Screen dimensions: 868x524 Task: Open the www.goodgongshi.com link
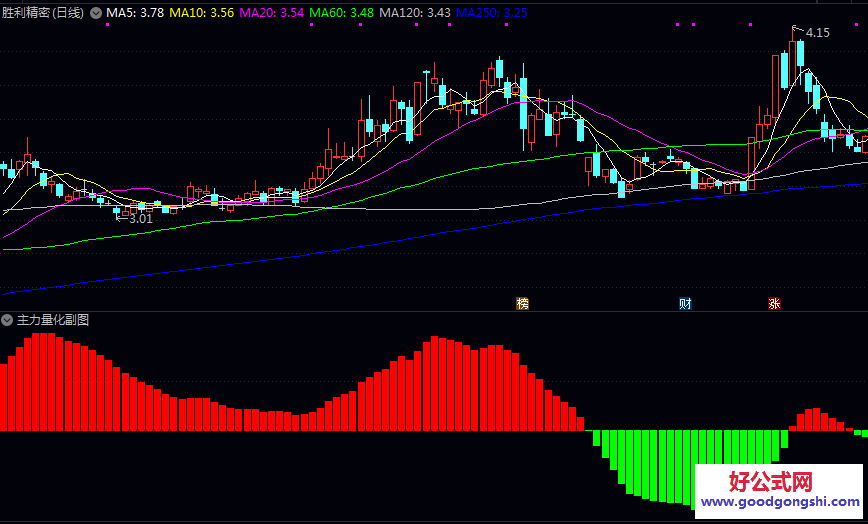tap(781, 502)
